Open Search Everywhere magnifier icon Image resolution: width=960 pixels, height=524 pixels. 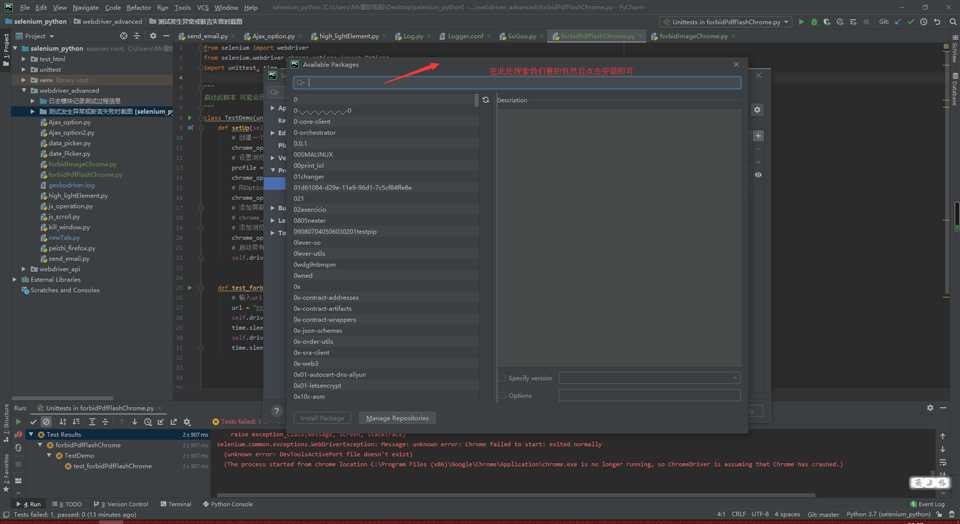coord(953,21)
